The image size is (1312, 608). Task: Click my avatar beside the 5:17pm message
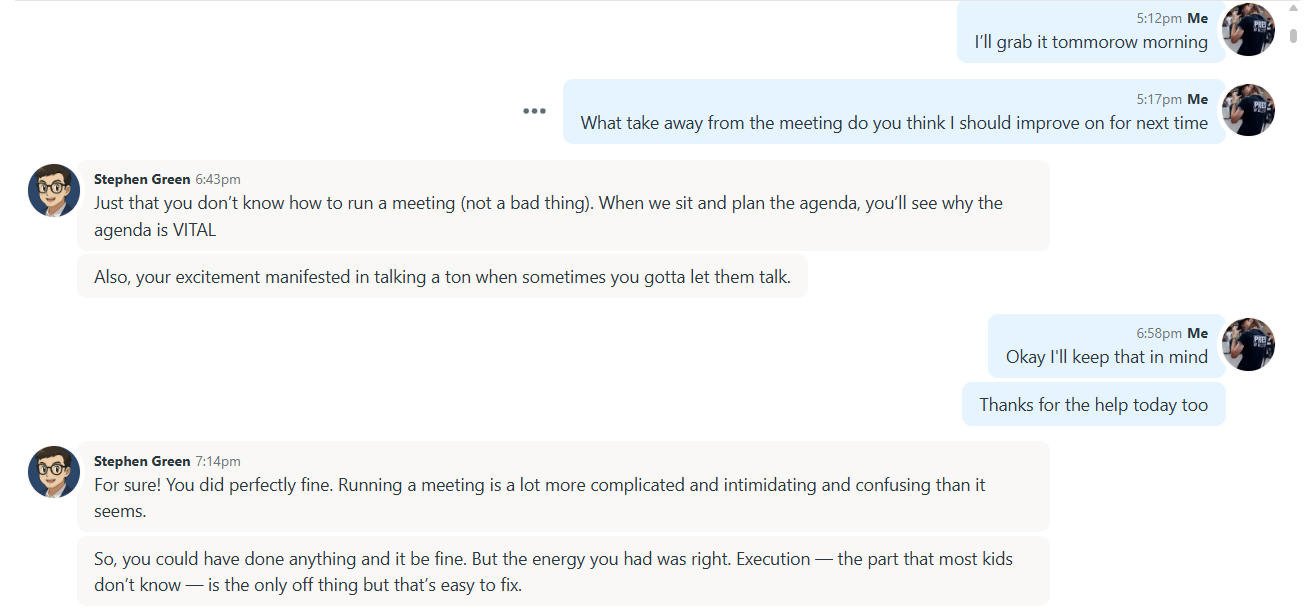(1248, 110)
